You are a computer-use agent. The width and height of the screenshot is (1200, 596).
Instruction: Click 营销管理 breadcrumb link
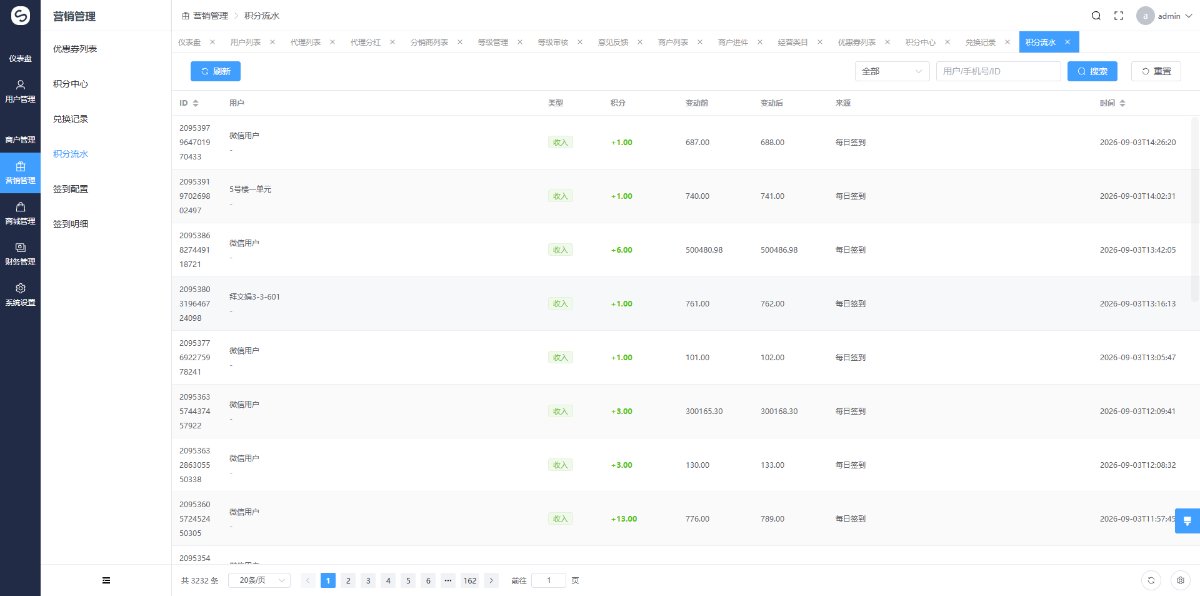pyautogui.click(x=210, y=16)
